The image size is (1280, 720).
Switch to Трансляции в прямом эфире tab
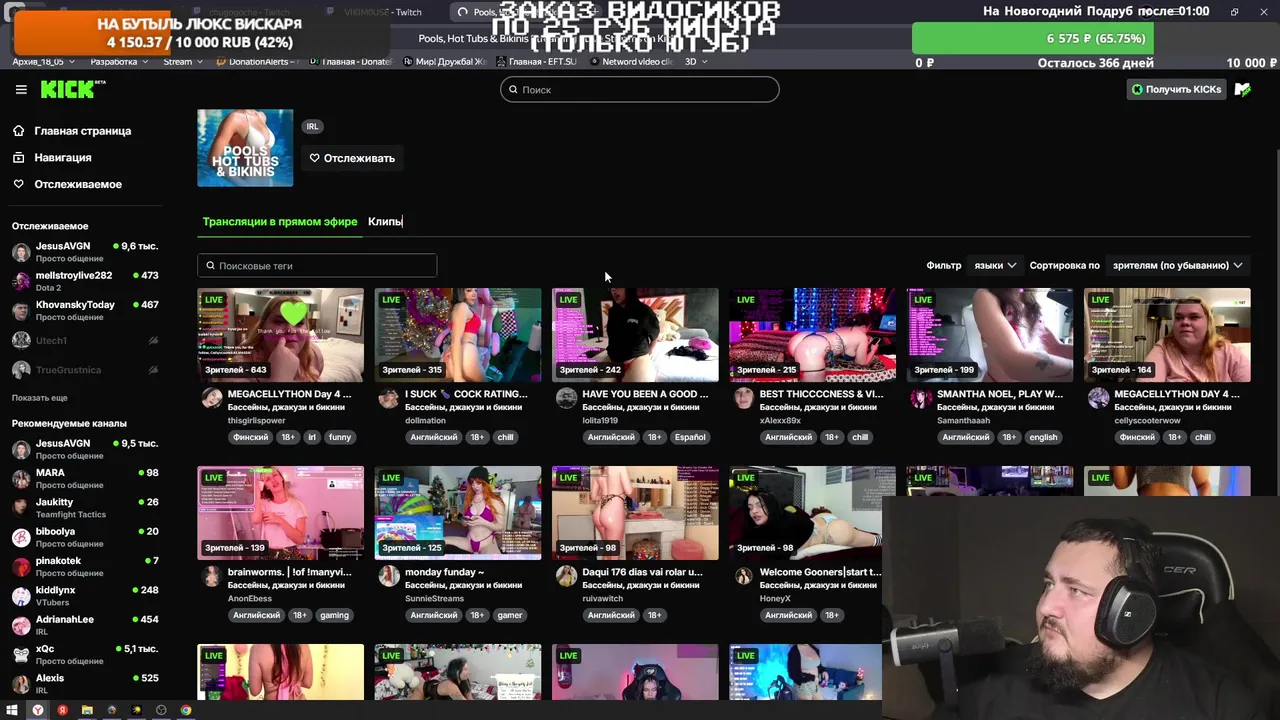pos(280,221)
